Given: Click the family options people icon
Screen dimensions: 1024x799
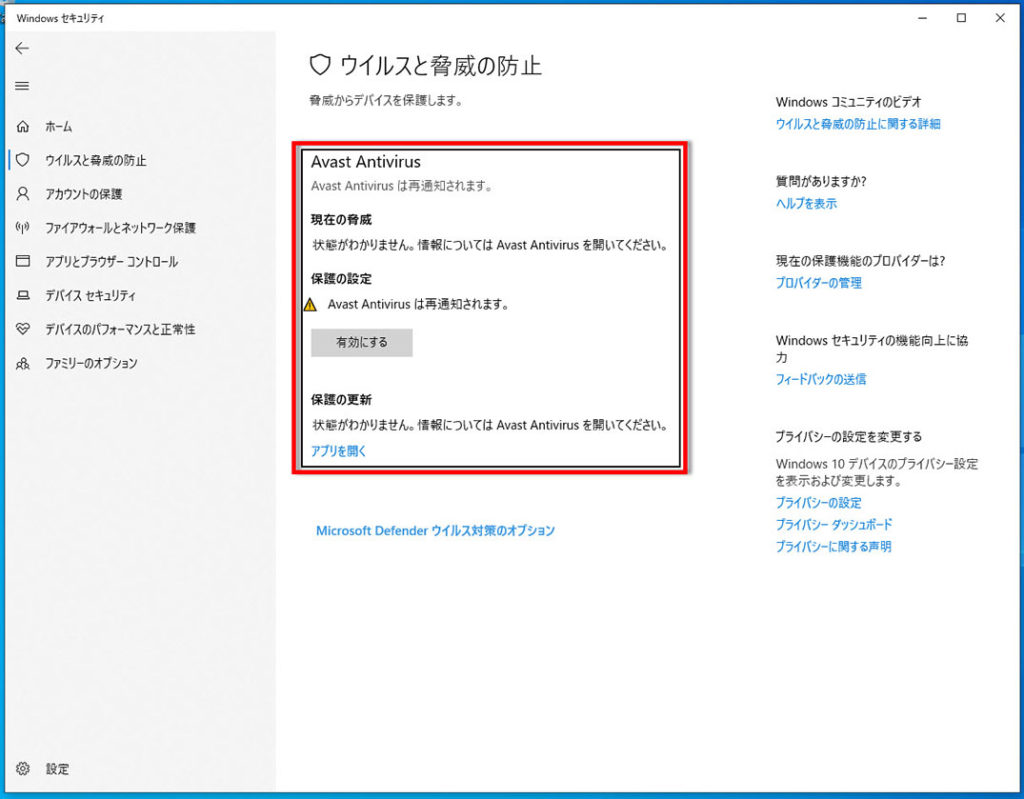Looking at the screenshot, I should point(23,363).
